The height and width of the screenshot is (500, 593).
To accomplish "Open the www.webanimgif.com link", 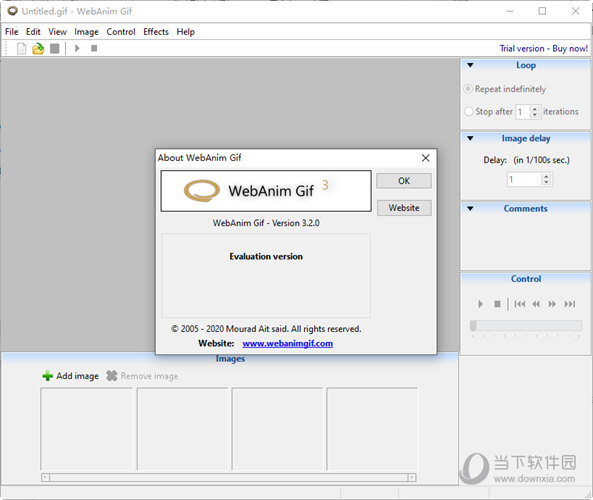I will click(x=288, y=343).
